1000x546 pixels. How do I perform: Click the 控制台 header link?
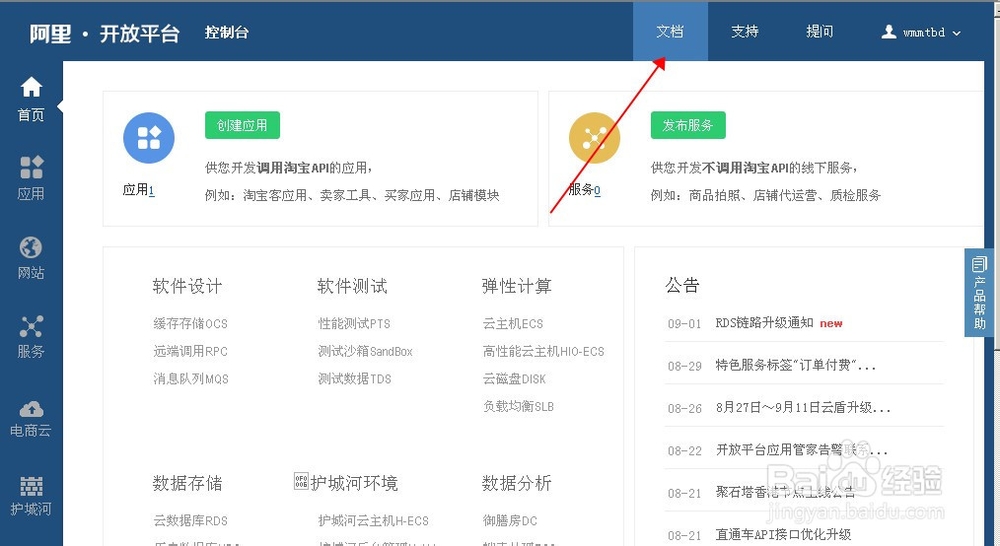[x=226, y=33]
